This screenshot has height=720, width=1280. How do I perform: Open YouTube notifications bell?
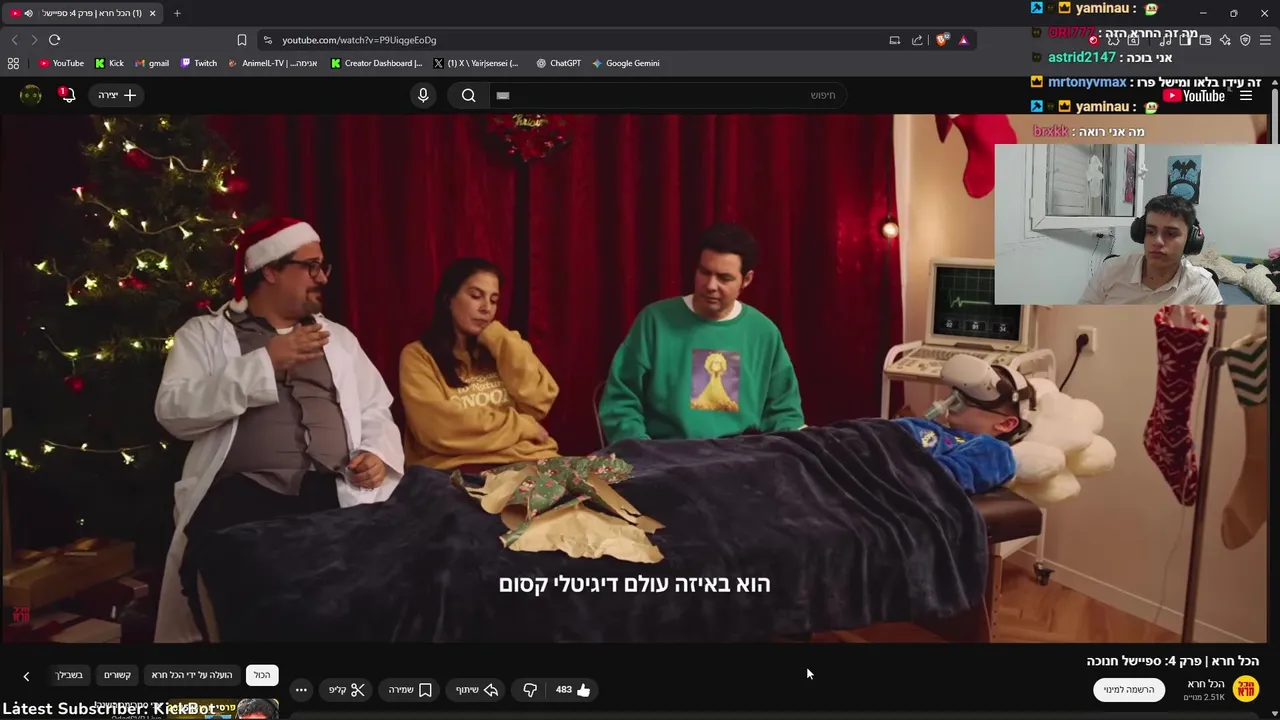click(67, 95)
